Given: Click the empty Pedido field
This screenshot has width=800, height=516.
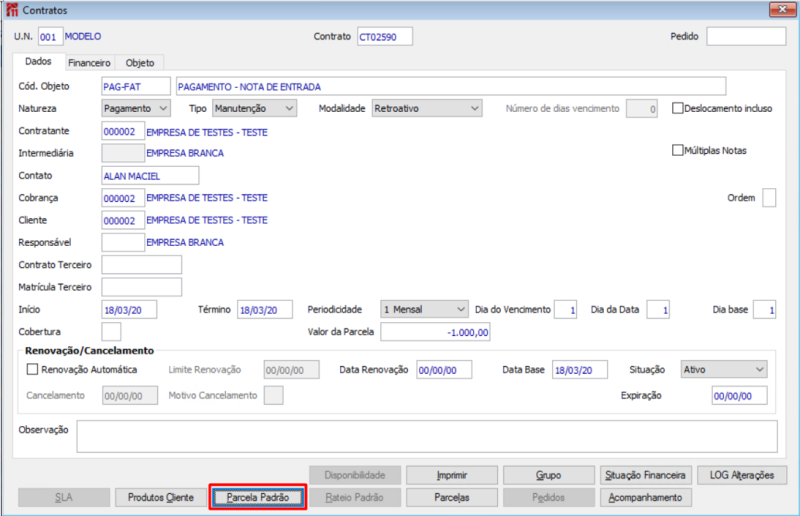Looking at the screenshot, I should pos(746,36).
